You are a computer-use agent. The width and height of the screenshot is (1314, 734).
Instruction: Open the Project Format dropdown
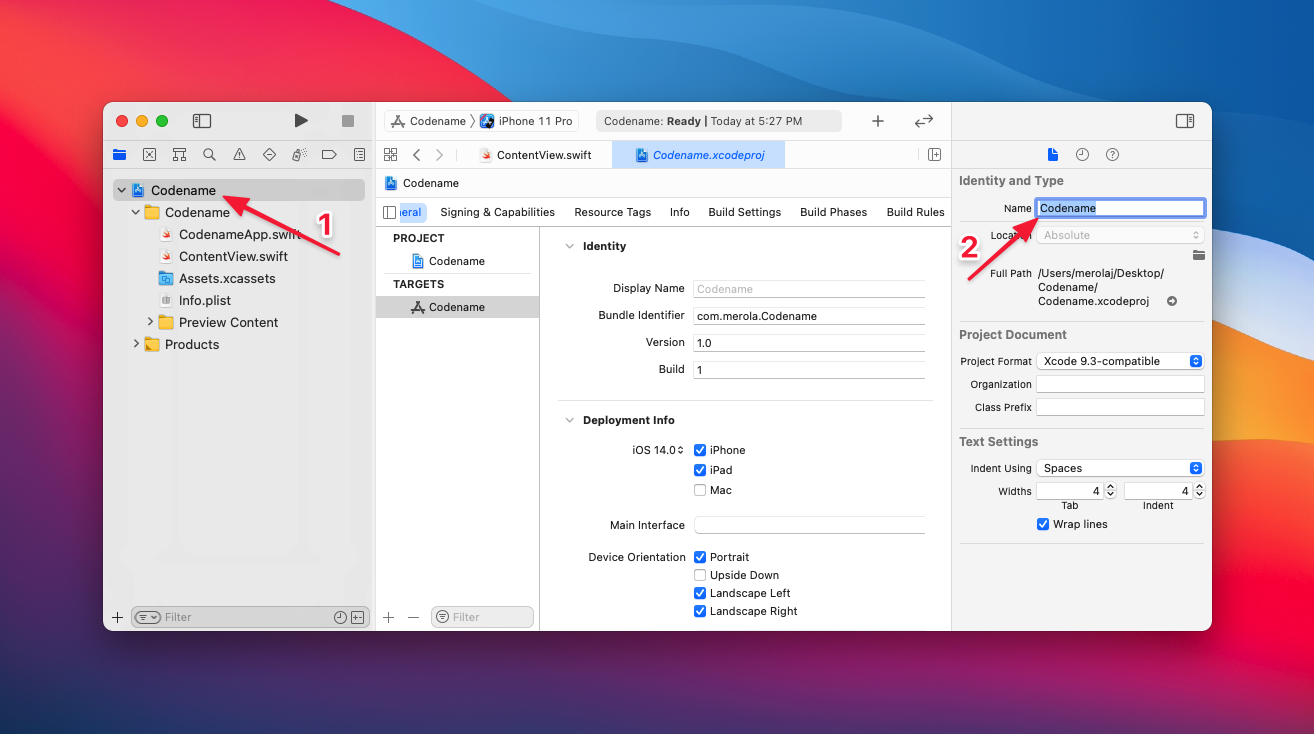click(1120, 361)
